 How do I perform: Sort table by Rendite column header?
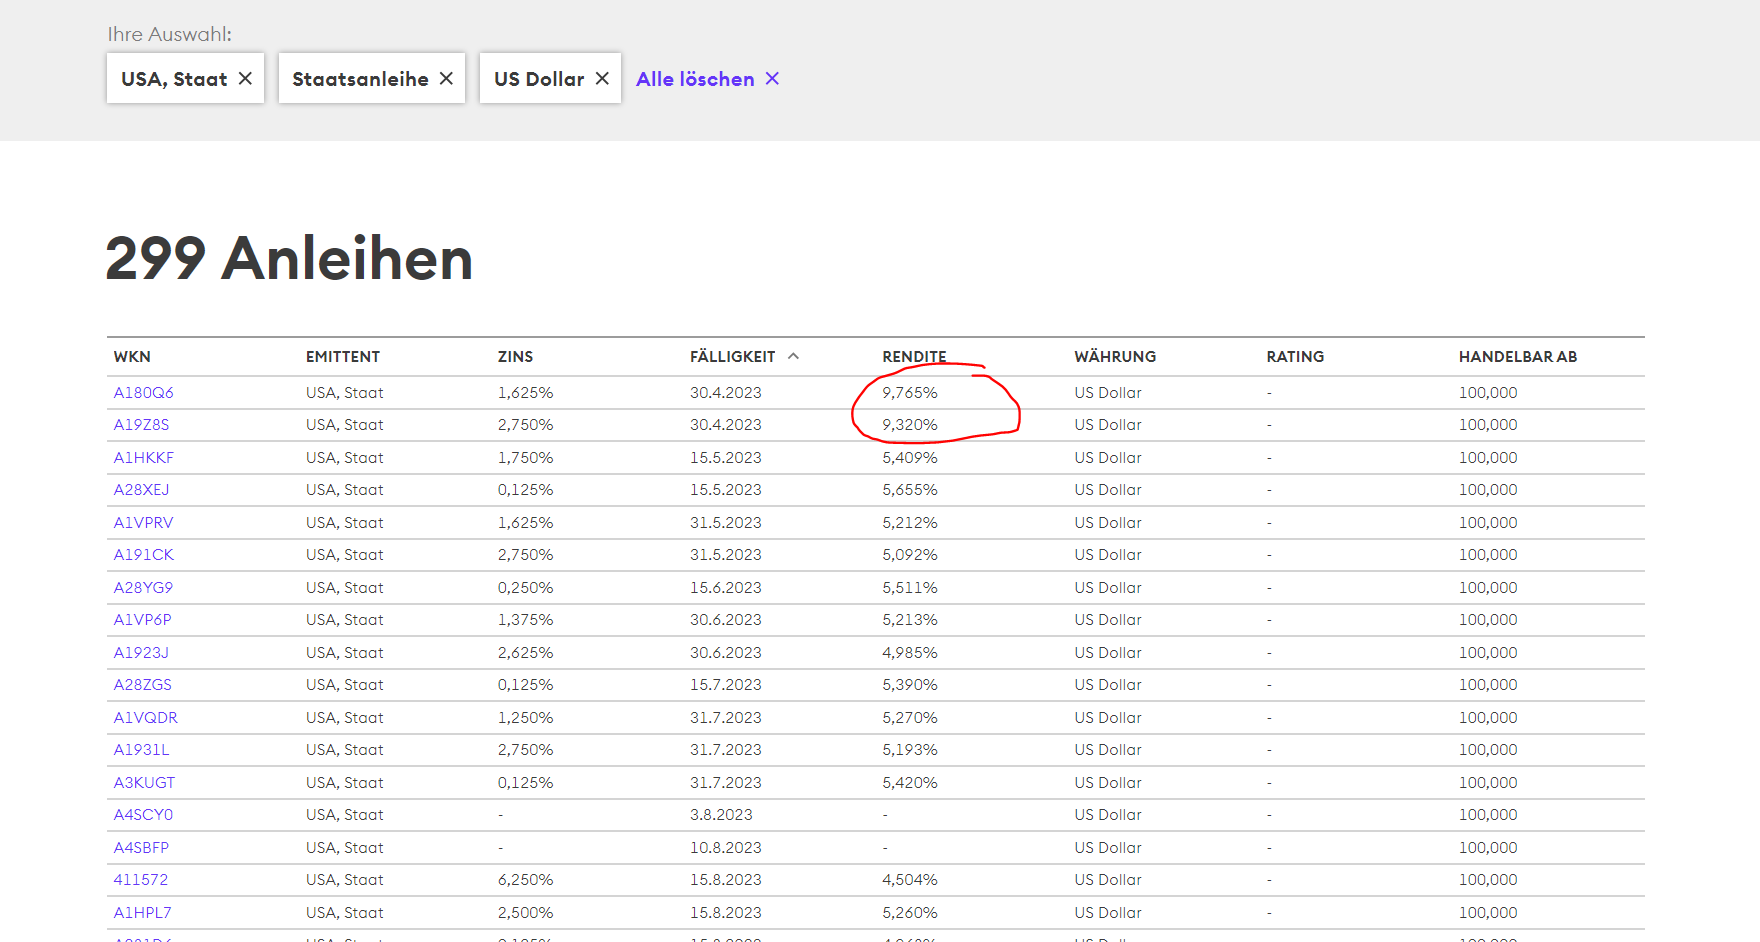coord(913,357)
